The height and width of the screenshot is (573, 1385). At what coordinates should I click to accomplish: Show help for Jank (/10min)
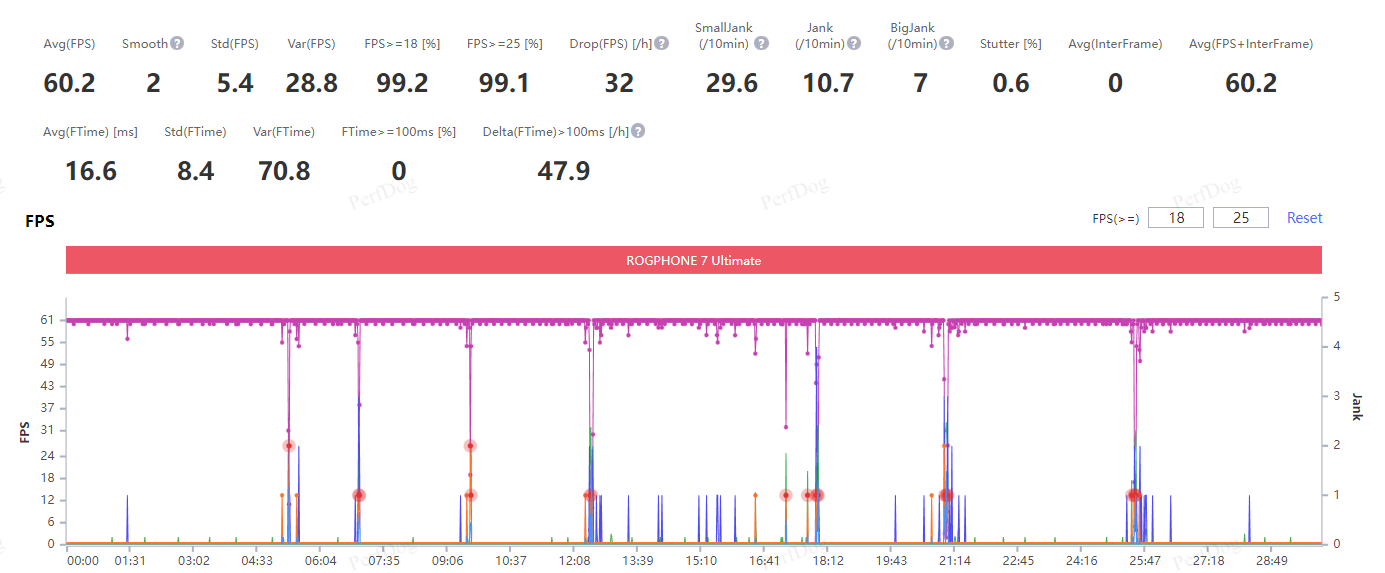[854, 43]
